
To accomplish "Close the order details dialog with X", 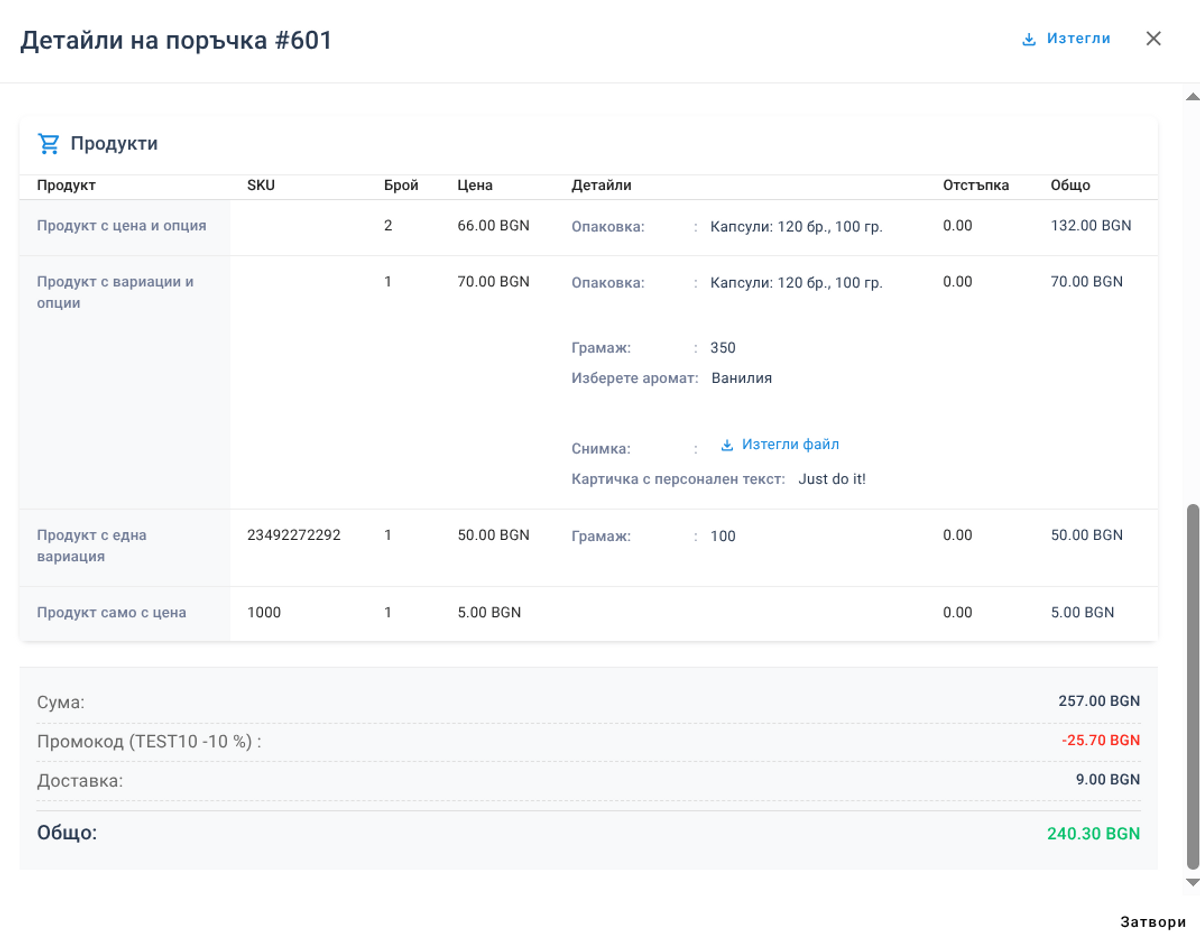I will [x=1153, y=39].
